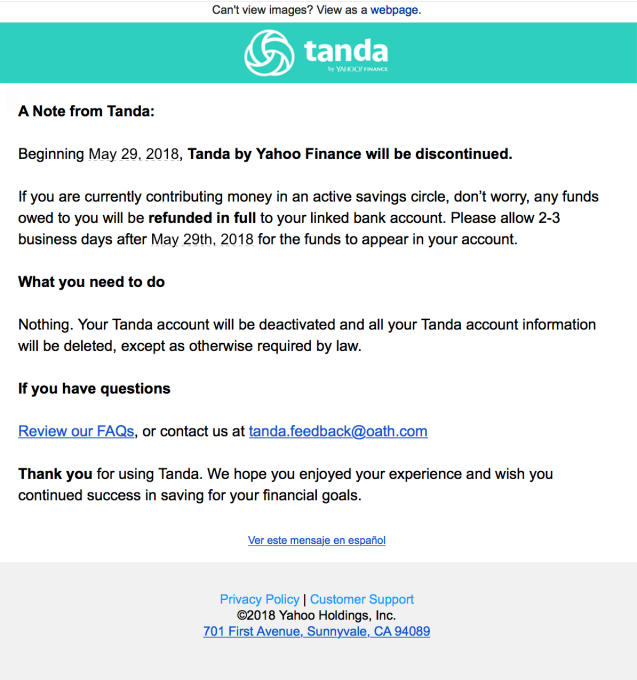Go to Customer Support in footer

(362, 599)
